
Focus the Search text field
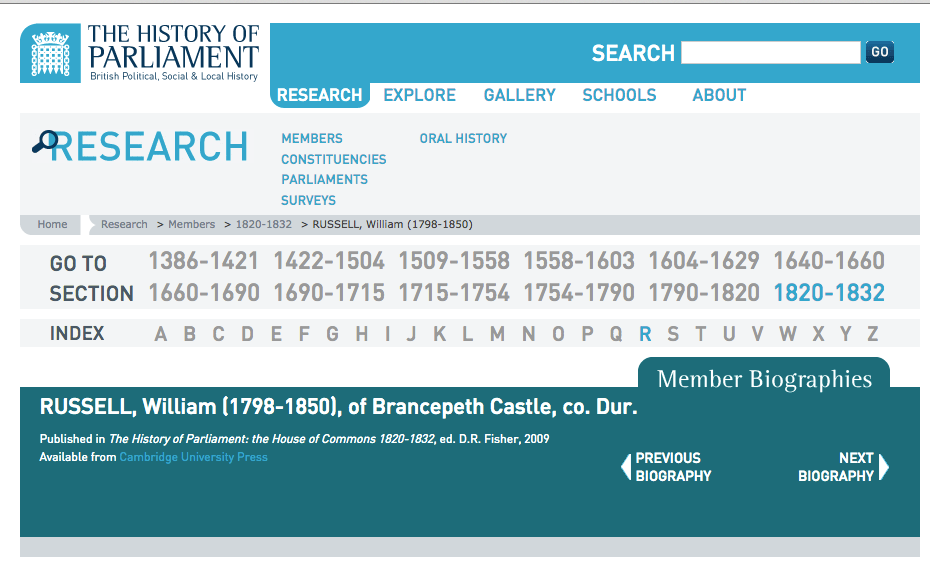770,53
